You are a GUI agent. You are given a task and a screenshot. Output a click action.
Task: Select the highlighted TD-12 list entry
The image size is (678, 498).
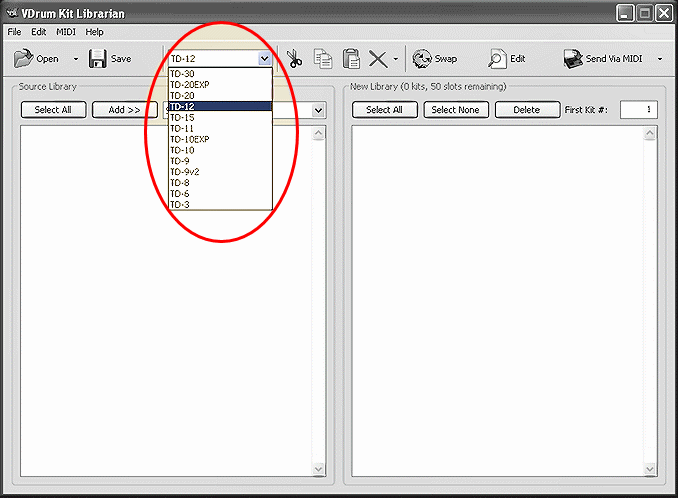[x=220, y=106]
